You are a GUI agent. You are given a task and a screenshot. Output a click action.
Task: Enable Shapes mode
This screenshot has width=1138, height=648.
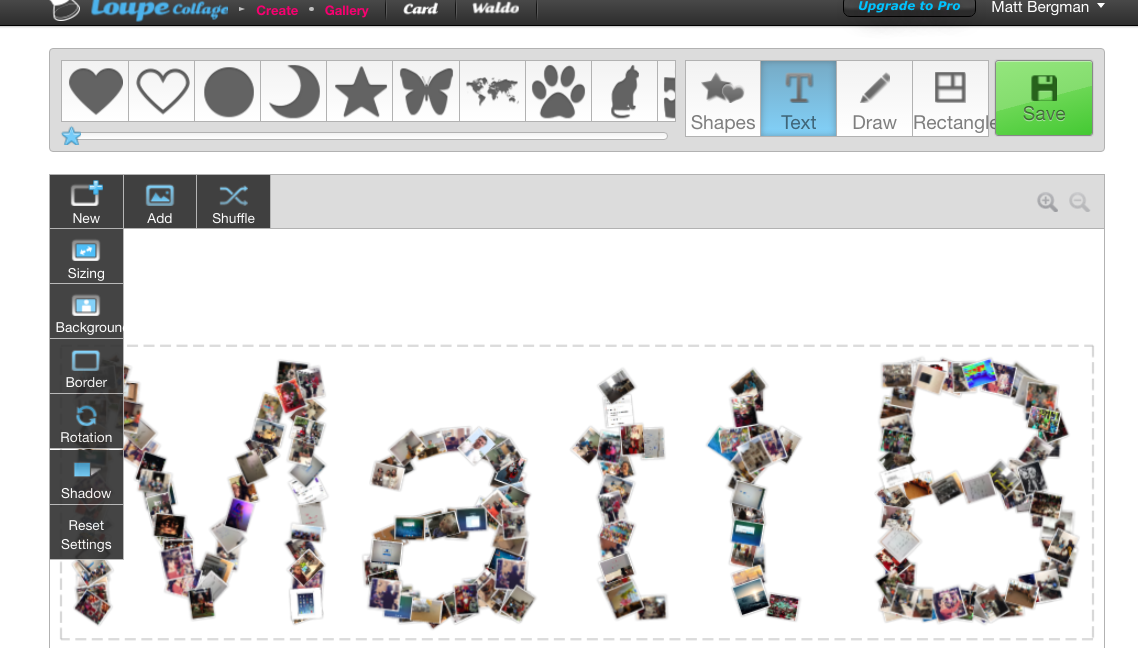[722, 97]
